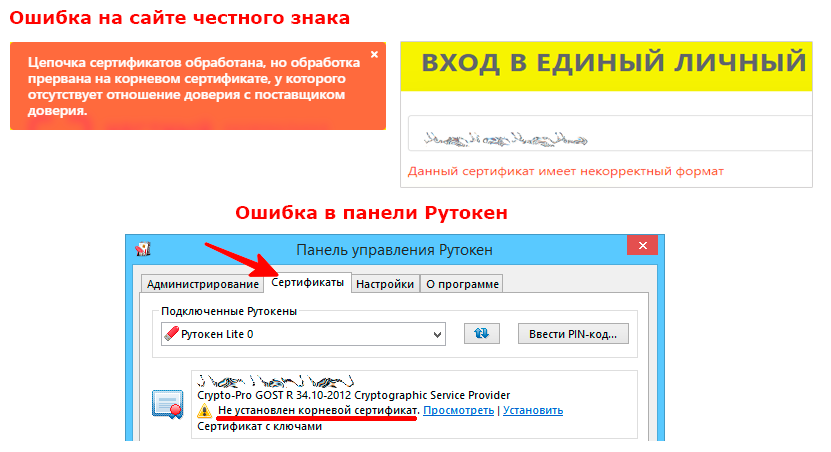
Task: Click the Rutoken app icon in title bar
Action: (143, 249)
